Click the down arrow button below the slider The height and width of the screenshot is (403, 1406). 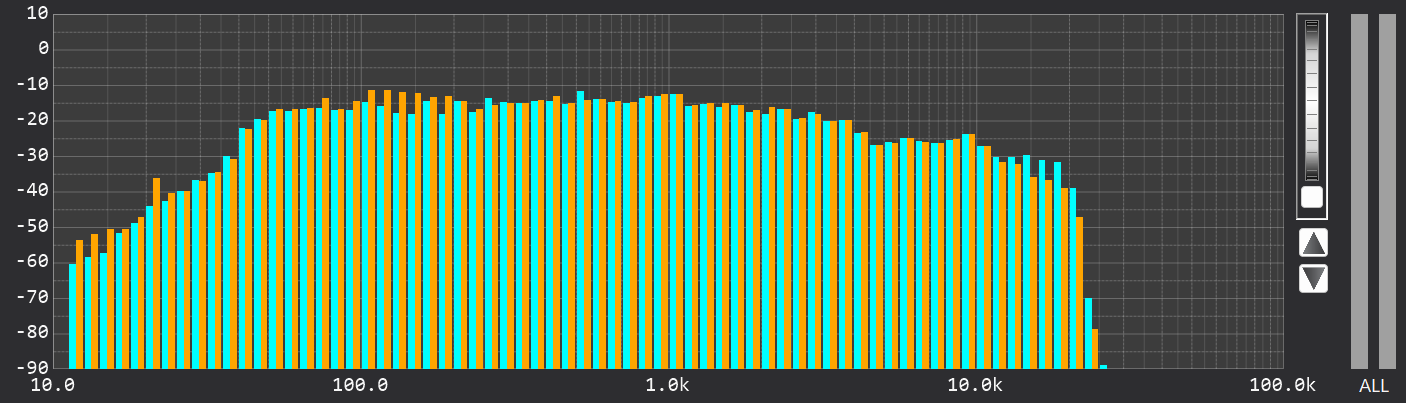[1313, 278]
